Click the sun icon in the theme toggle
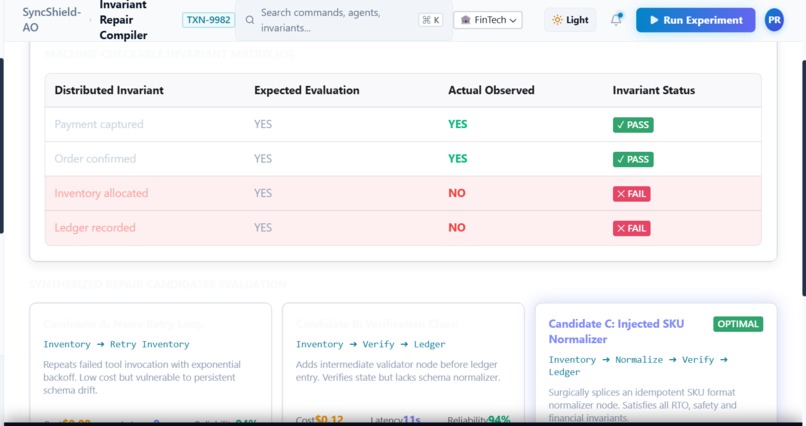806x426 pixels. pyautogui.click(x=557, y=20)
